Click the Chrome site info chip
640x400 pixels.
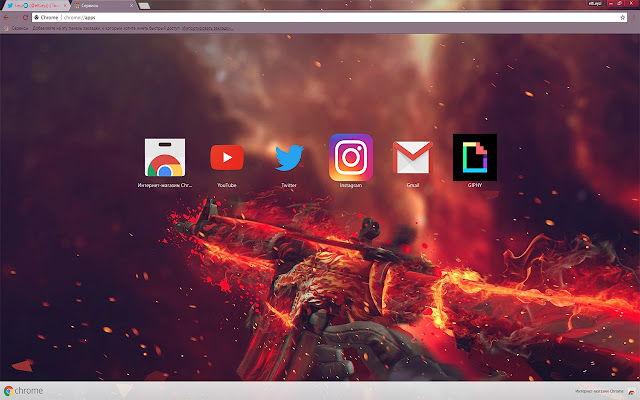(x=46, y=18)
